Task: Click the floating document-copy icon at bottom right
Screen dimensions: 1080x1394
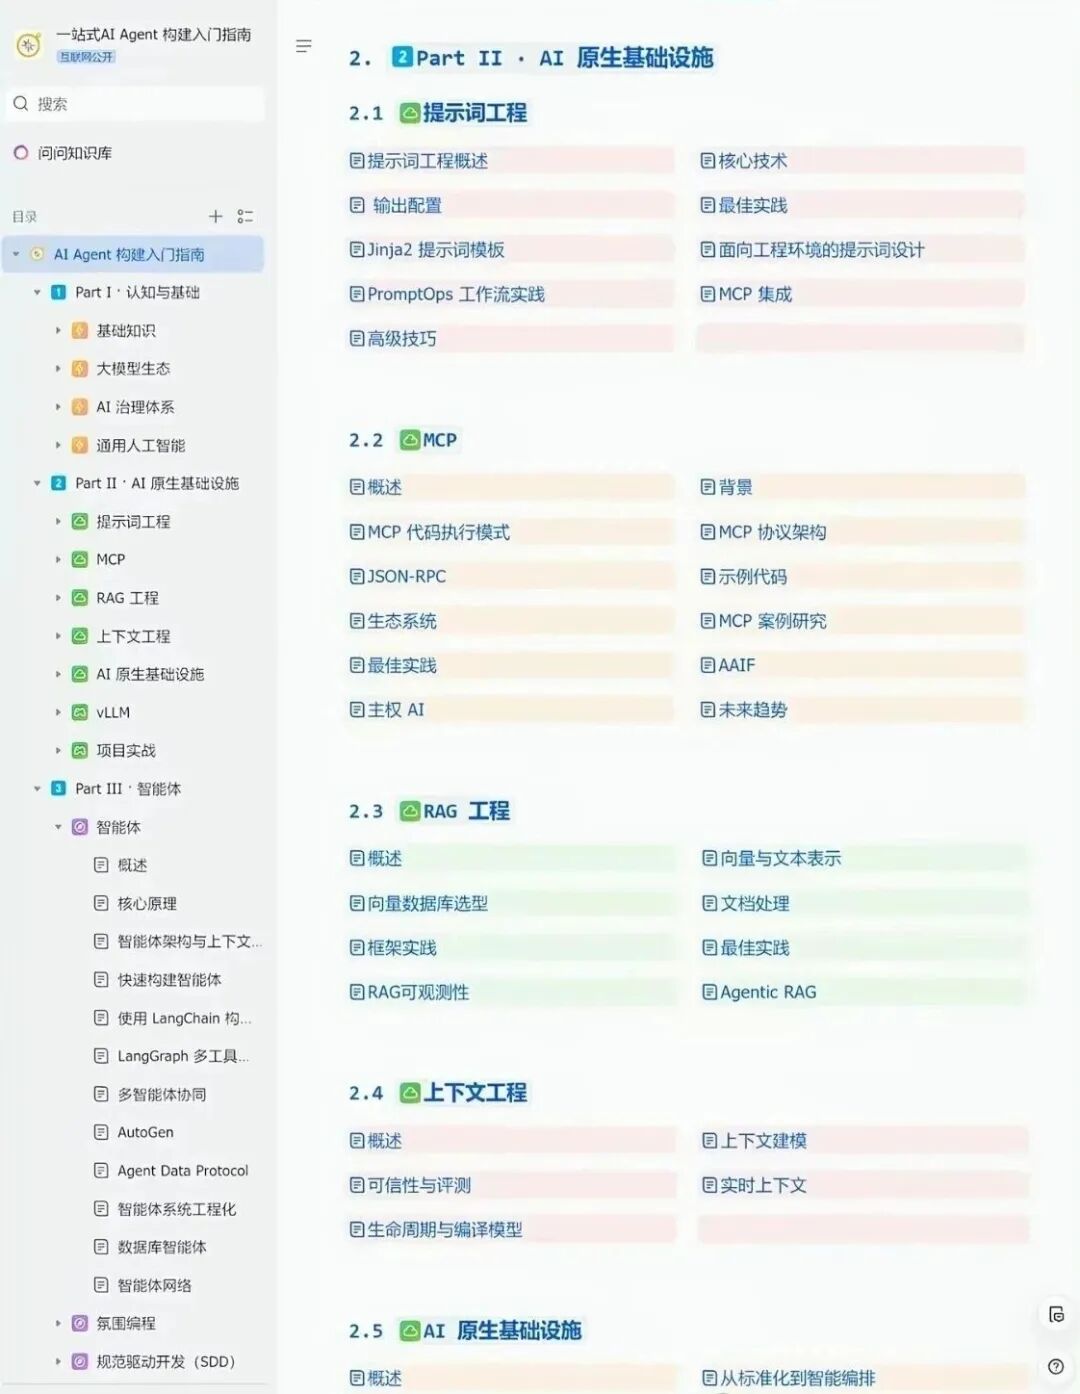Action: (x=1056, y=1314)
